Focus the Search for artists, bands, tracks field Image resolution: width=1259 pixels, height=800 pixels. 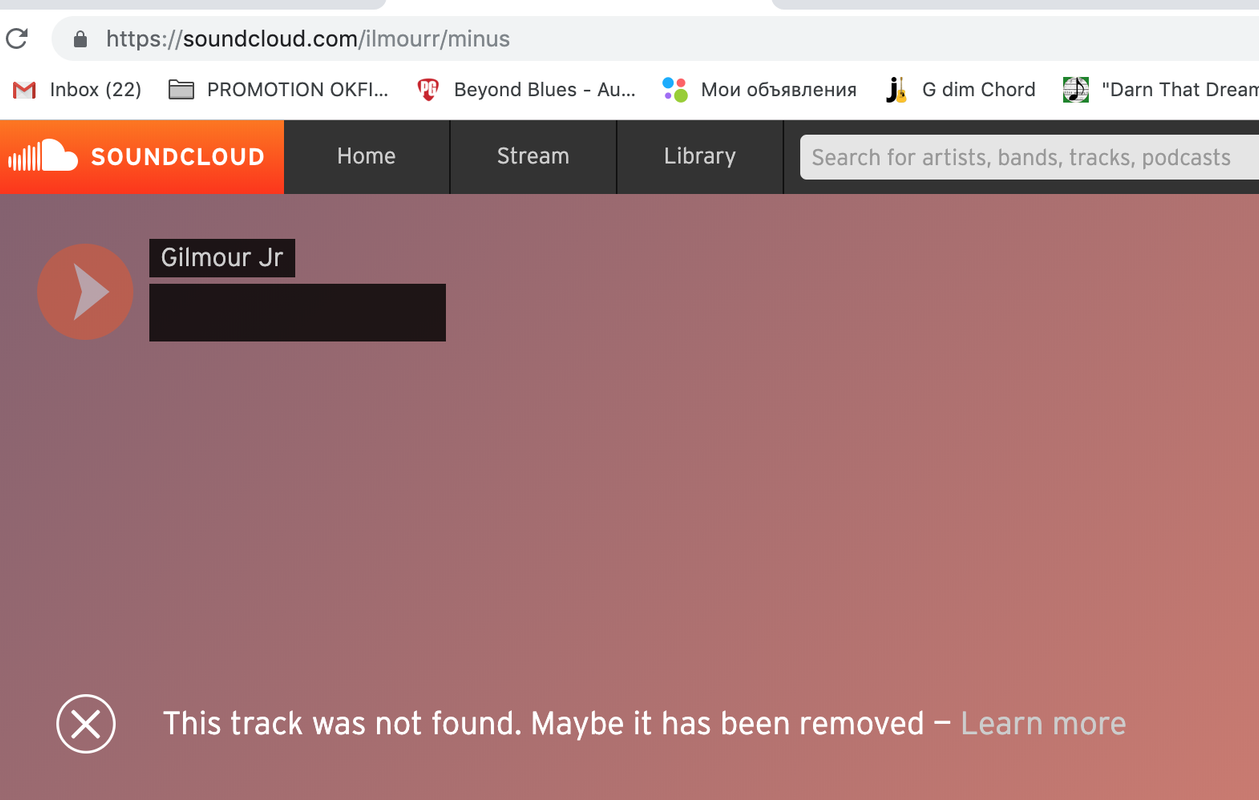(x=1030, y=157)
